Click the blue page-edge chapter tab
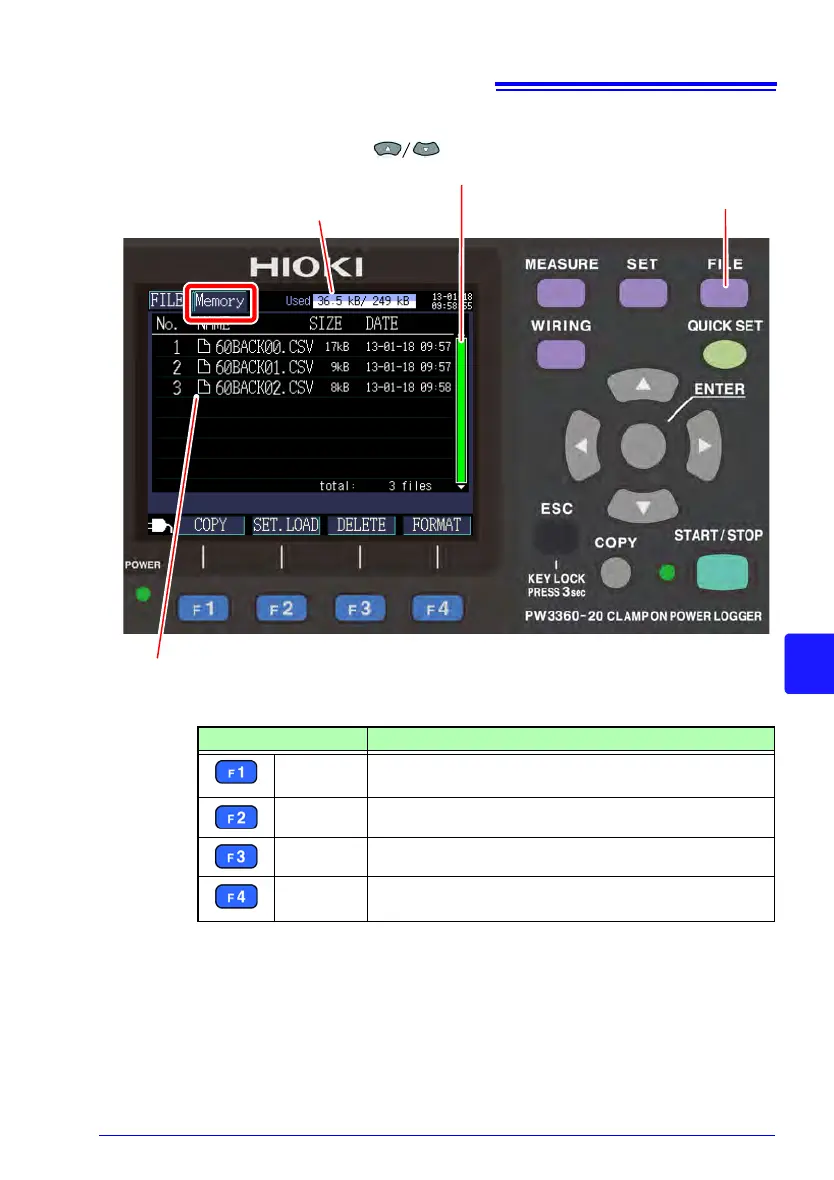Viewport: 834px width, 1180px height. (809, 664)
